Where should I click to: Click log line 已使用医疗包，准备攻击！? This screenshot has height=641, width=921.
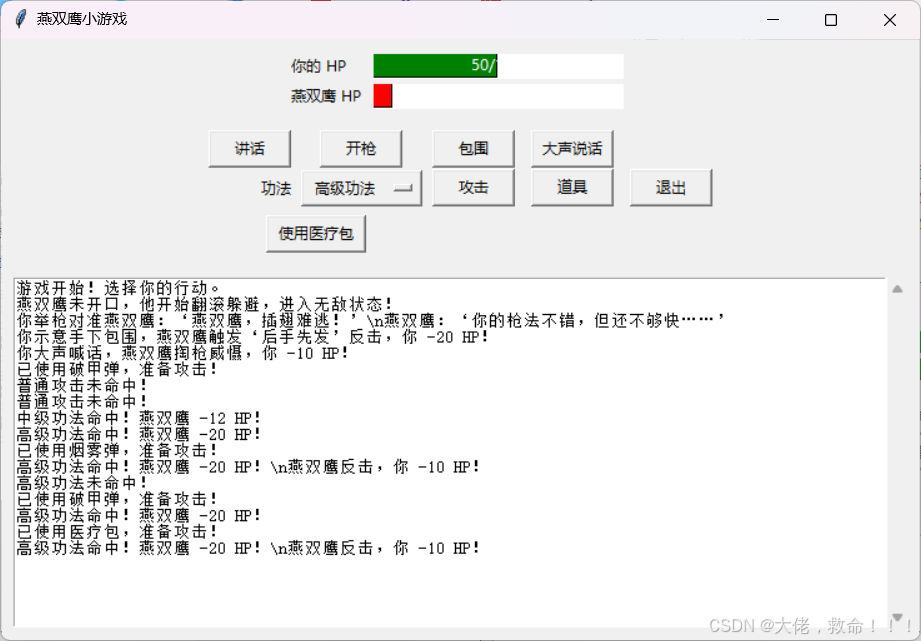click(x=117, y=532)
